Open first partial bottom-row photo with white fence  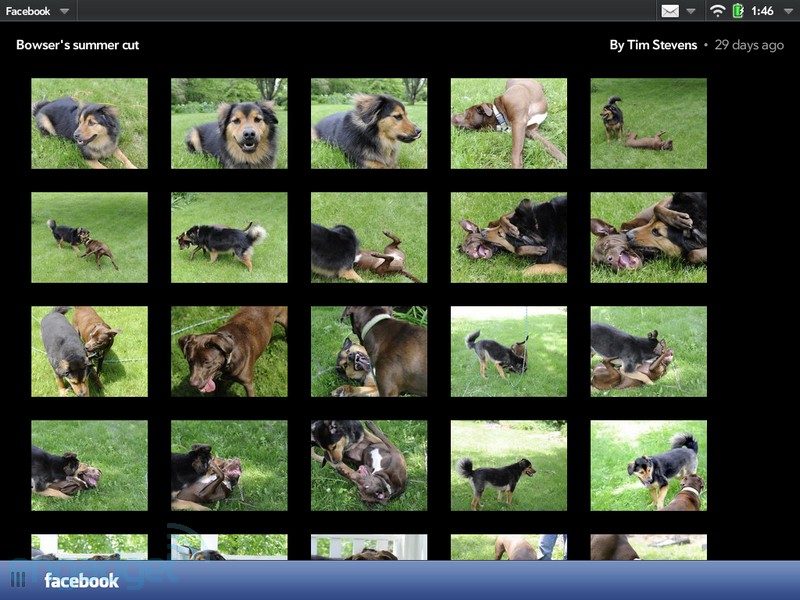click(x=89, y=547)
